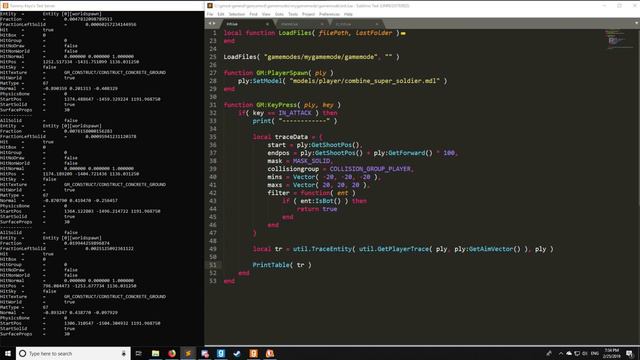640x360 pixels.
Task: Click the util.TraceEntity call
Action: tap(322, 249)
